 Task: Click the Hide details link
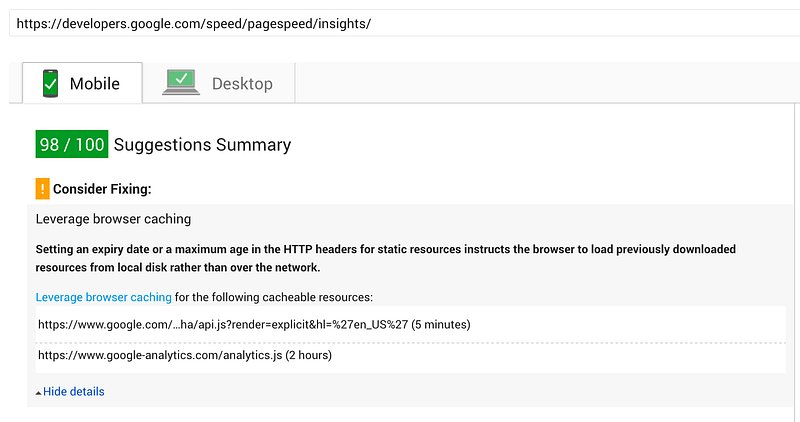point(73,391)
